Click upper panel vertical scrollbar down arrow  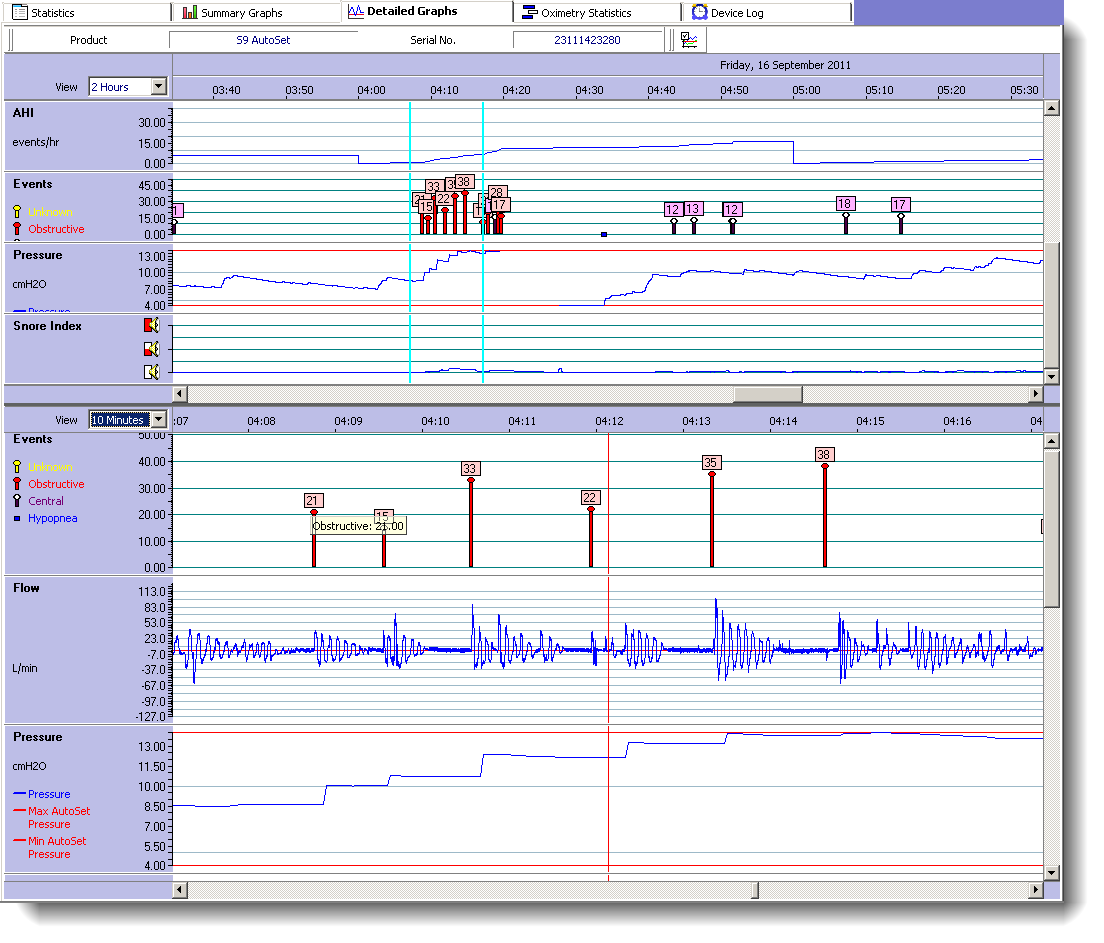click(1051, 376)
